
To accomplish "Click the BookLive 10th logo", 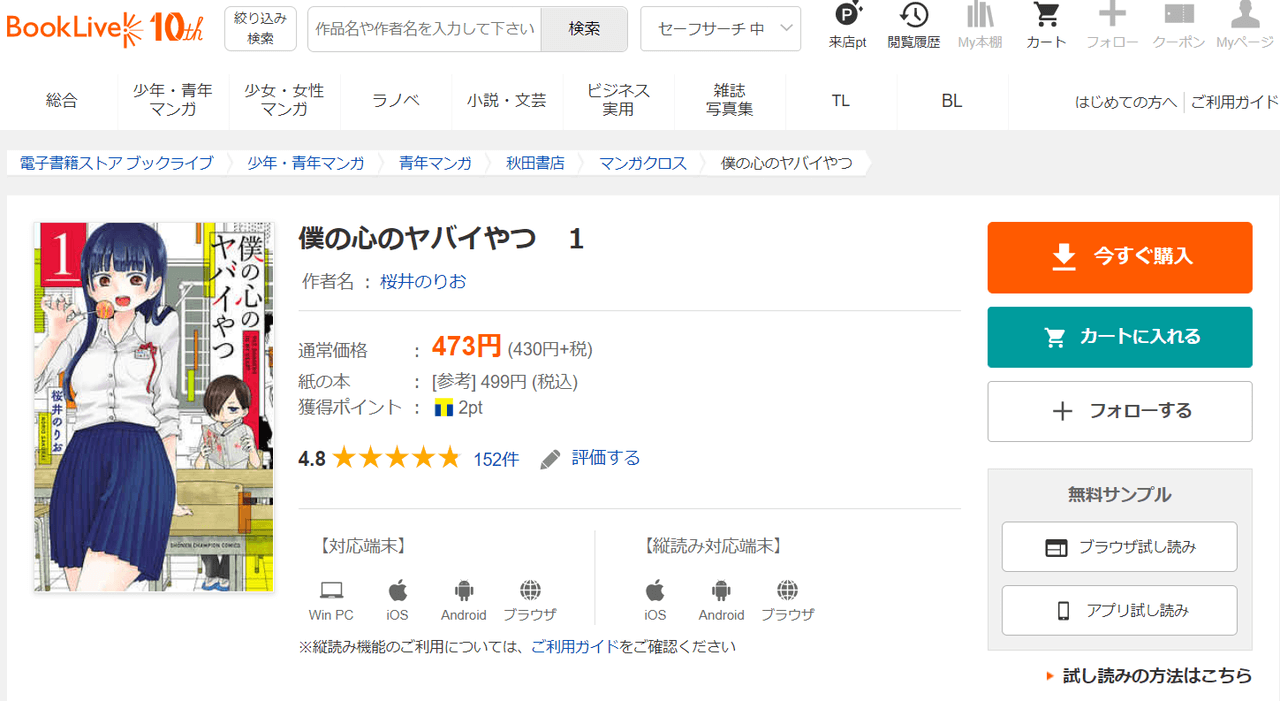I will point(105,28).
